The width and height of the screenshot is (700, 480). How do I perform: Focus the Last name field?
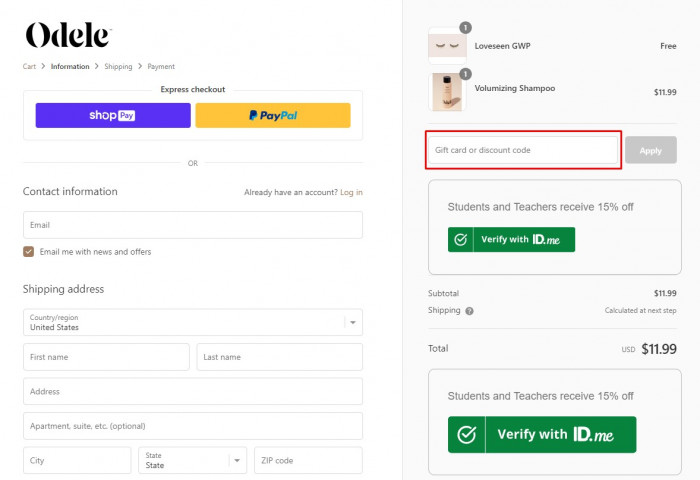279,357
